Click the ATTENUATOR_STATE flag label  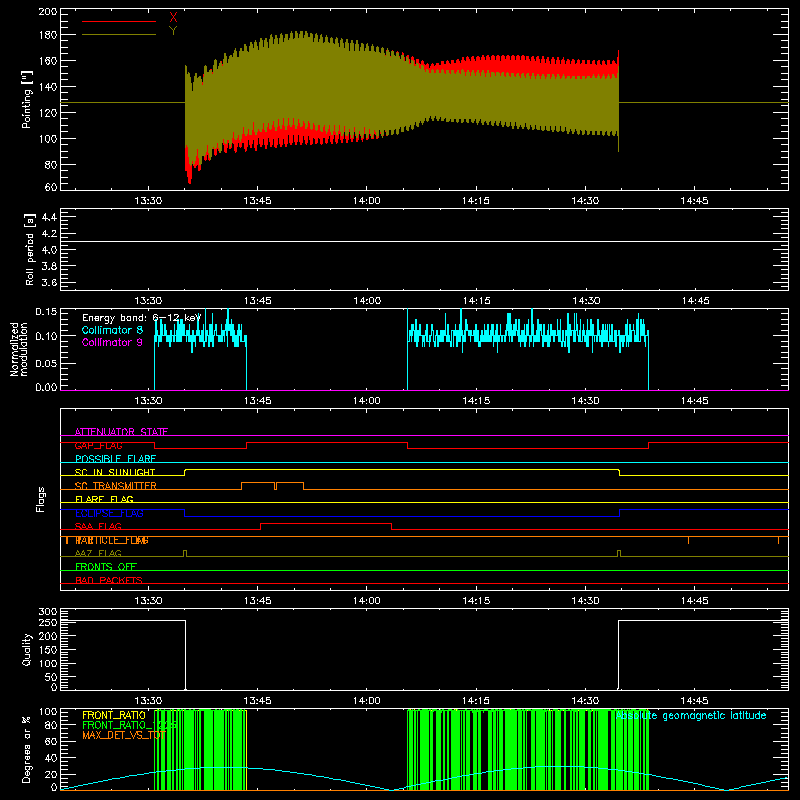pyautogui.click(x=121, y=432)
